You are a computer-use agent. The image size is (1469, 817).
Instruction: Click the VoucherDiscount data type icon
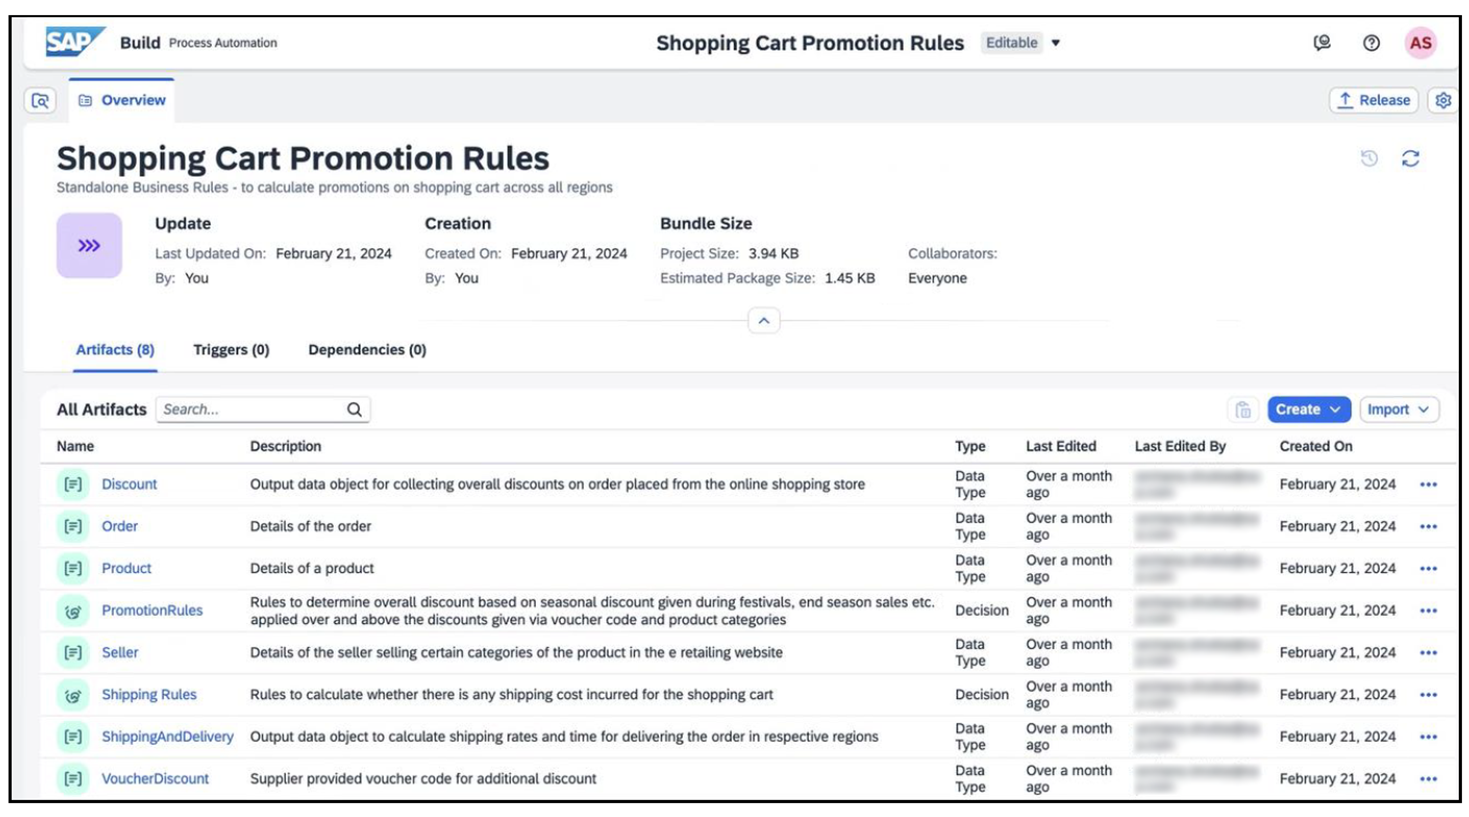(73, 778)
